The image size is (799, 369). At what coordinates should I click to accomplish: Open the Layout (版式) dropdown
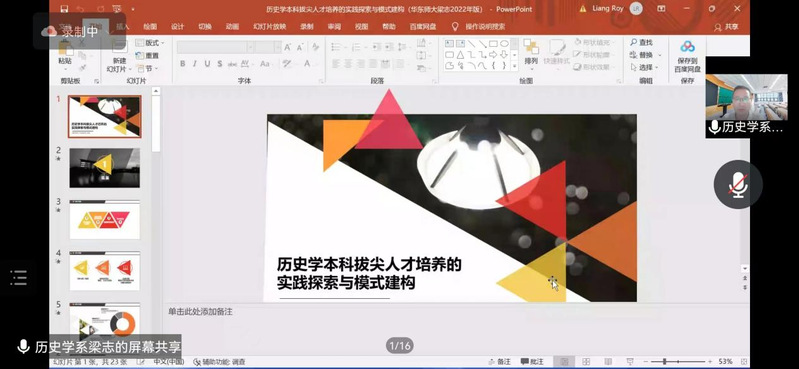coord(149,43)
